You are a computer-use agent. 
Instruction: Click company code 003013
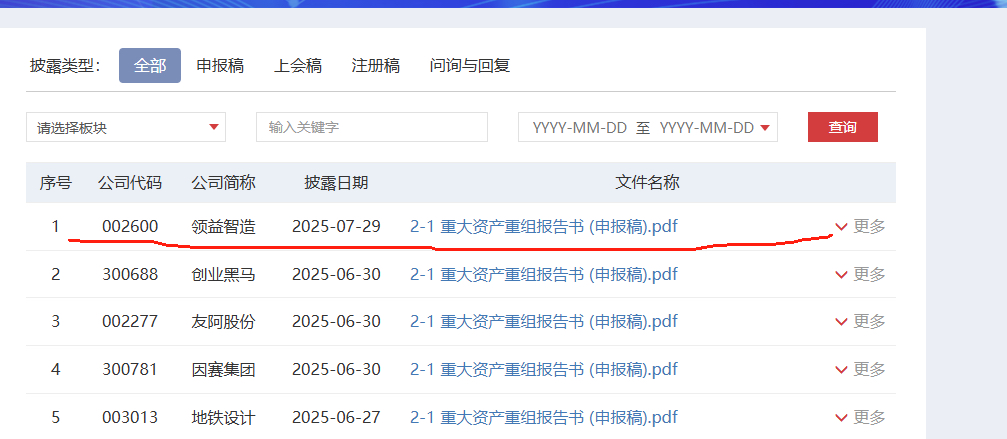pyautogui.click(x=130, y=418)
